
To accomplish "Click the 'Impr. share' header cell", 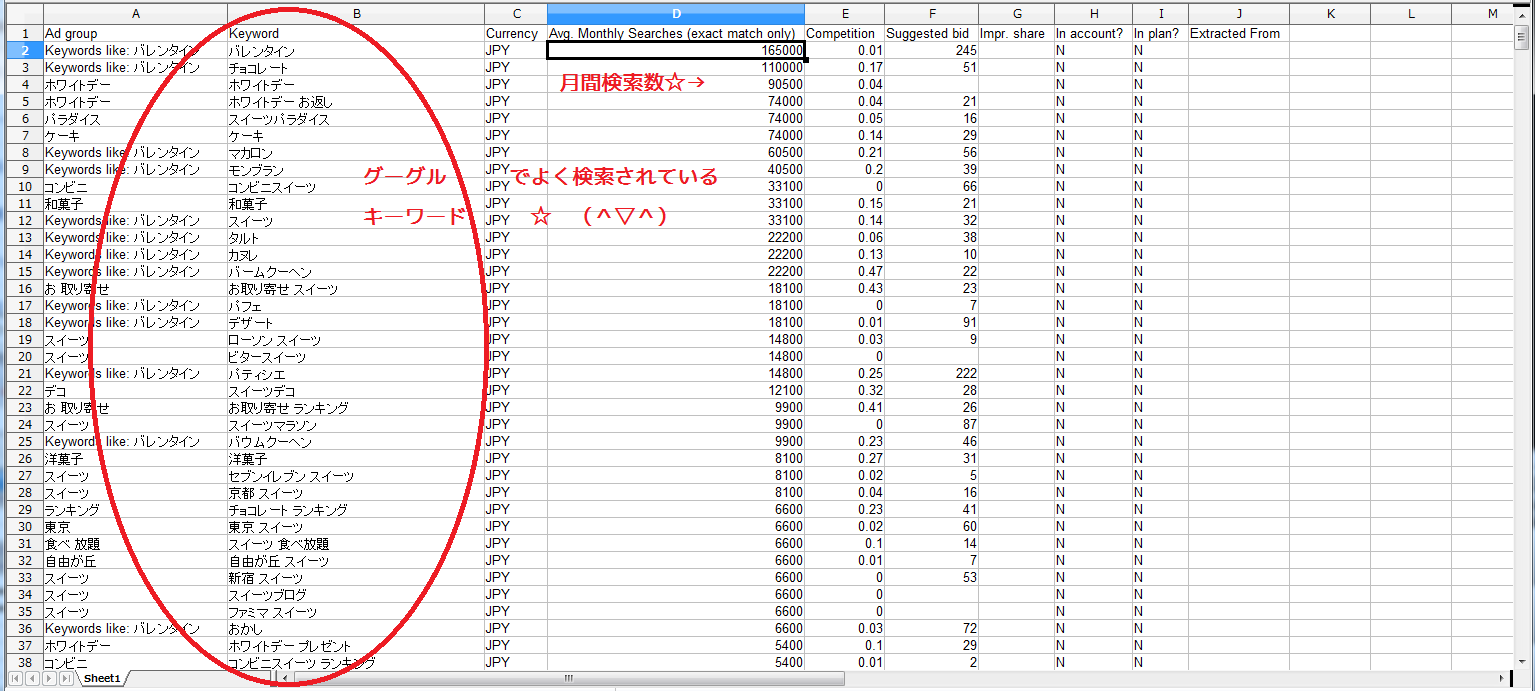I will click(x=1016, y=33).
